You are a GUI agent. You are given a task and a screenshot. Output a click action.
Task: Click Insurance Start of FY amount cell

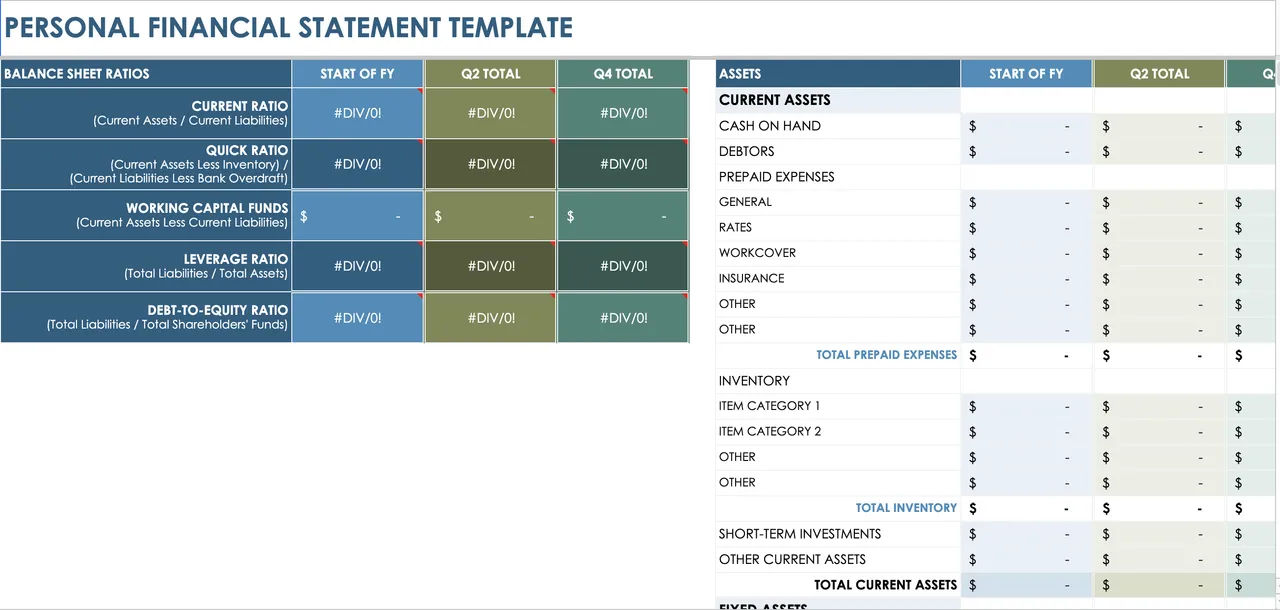(x=1027, y=279)
